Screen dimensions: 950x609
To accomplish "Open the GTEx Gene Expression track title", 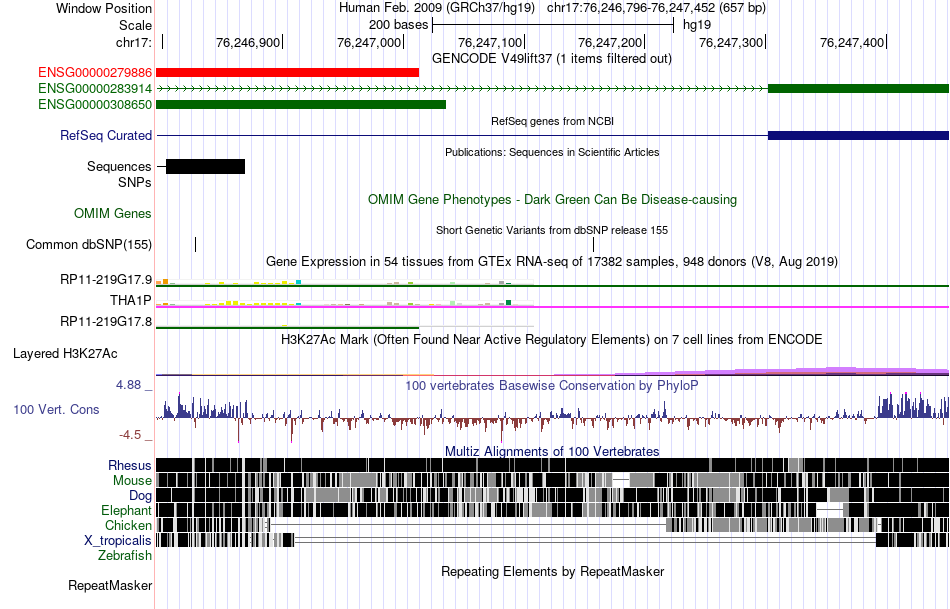I will click(x=552, y=262).
